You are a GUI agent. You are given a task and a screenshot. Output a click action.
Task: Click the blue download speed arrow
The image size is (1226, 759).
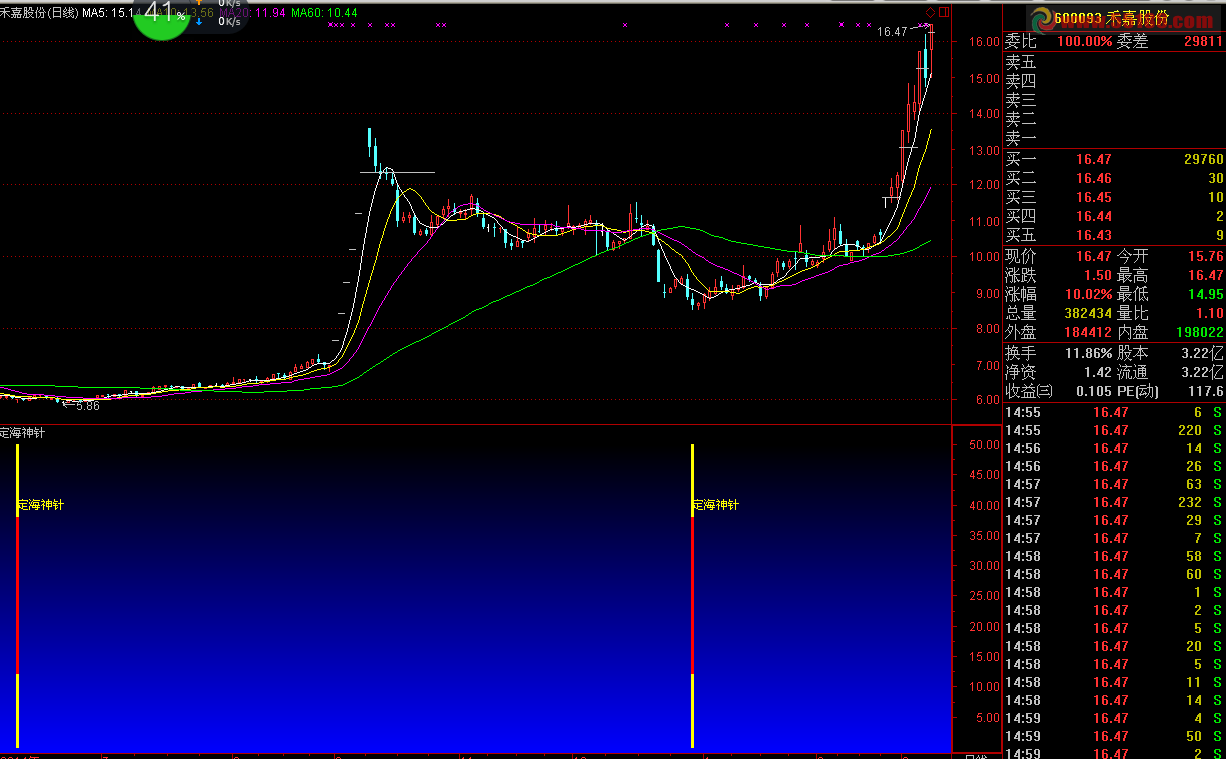tap(199, 20)
